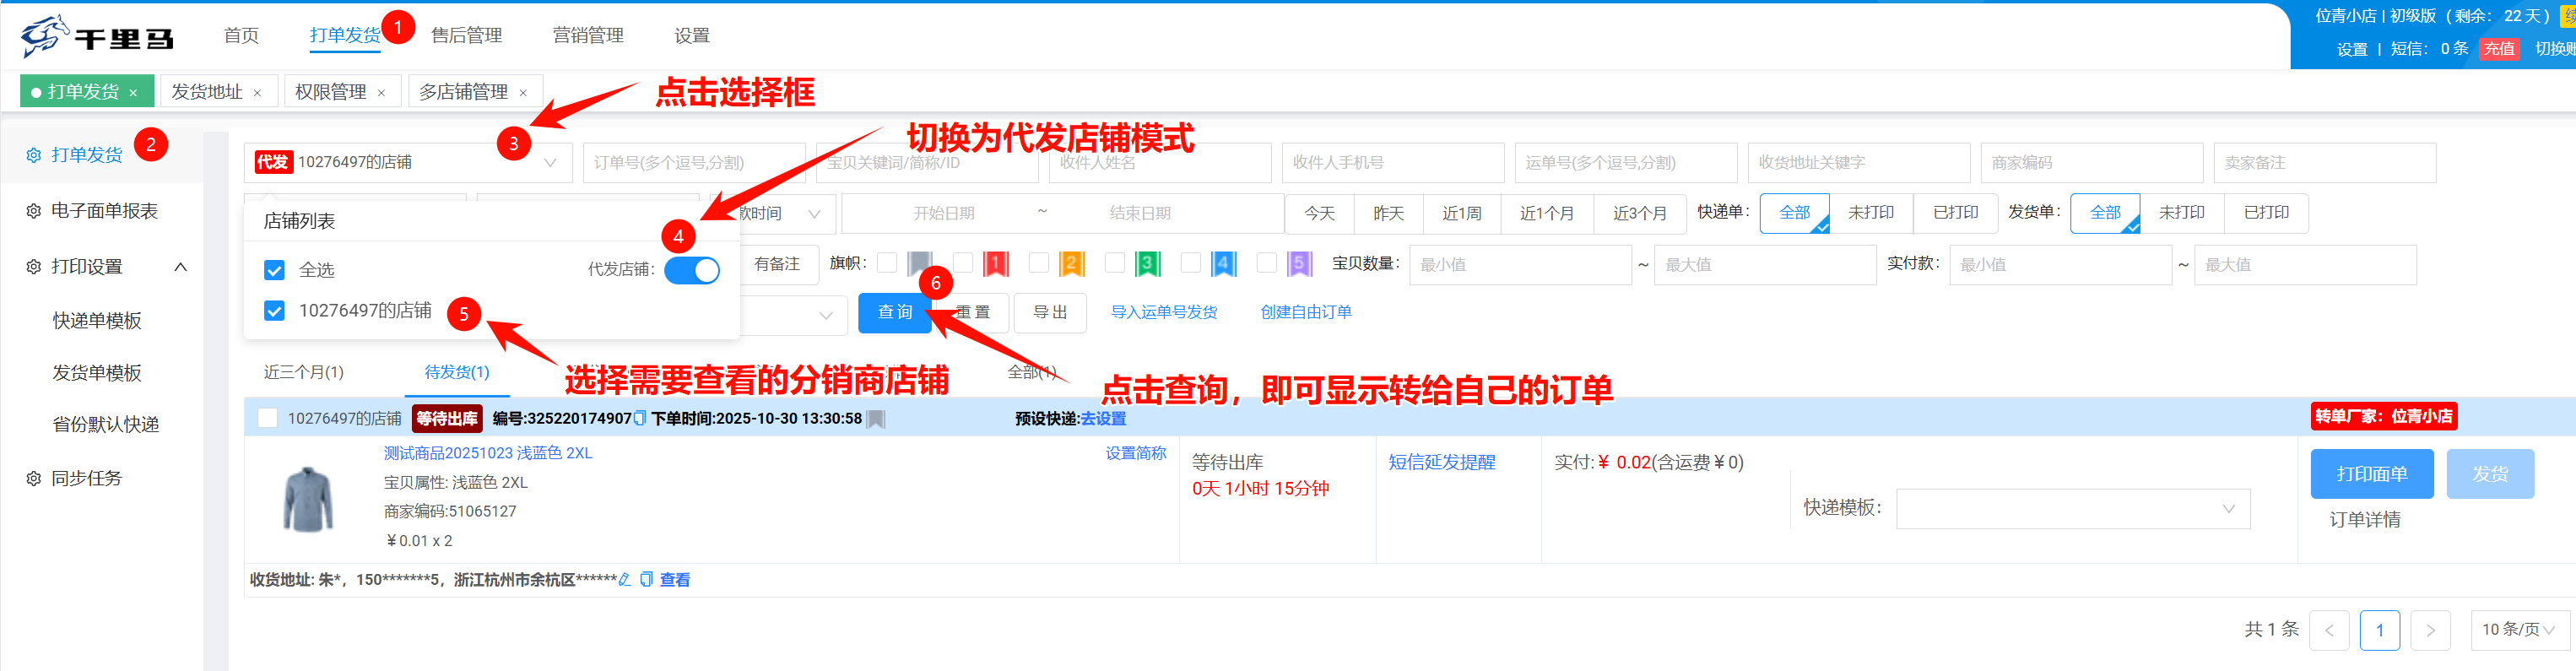Copy the order number 325220174907
2576x671 pixels.
pyautogui.click(x=640, y=419)
